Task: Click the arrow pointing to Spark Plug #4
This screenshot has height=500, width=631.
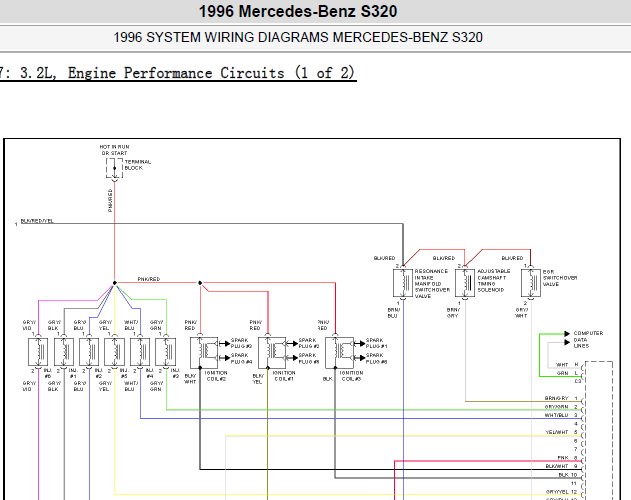Action: point(226,357)
